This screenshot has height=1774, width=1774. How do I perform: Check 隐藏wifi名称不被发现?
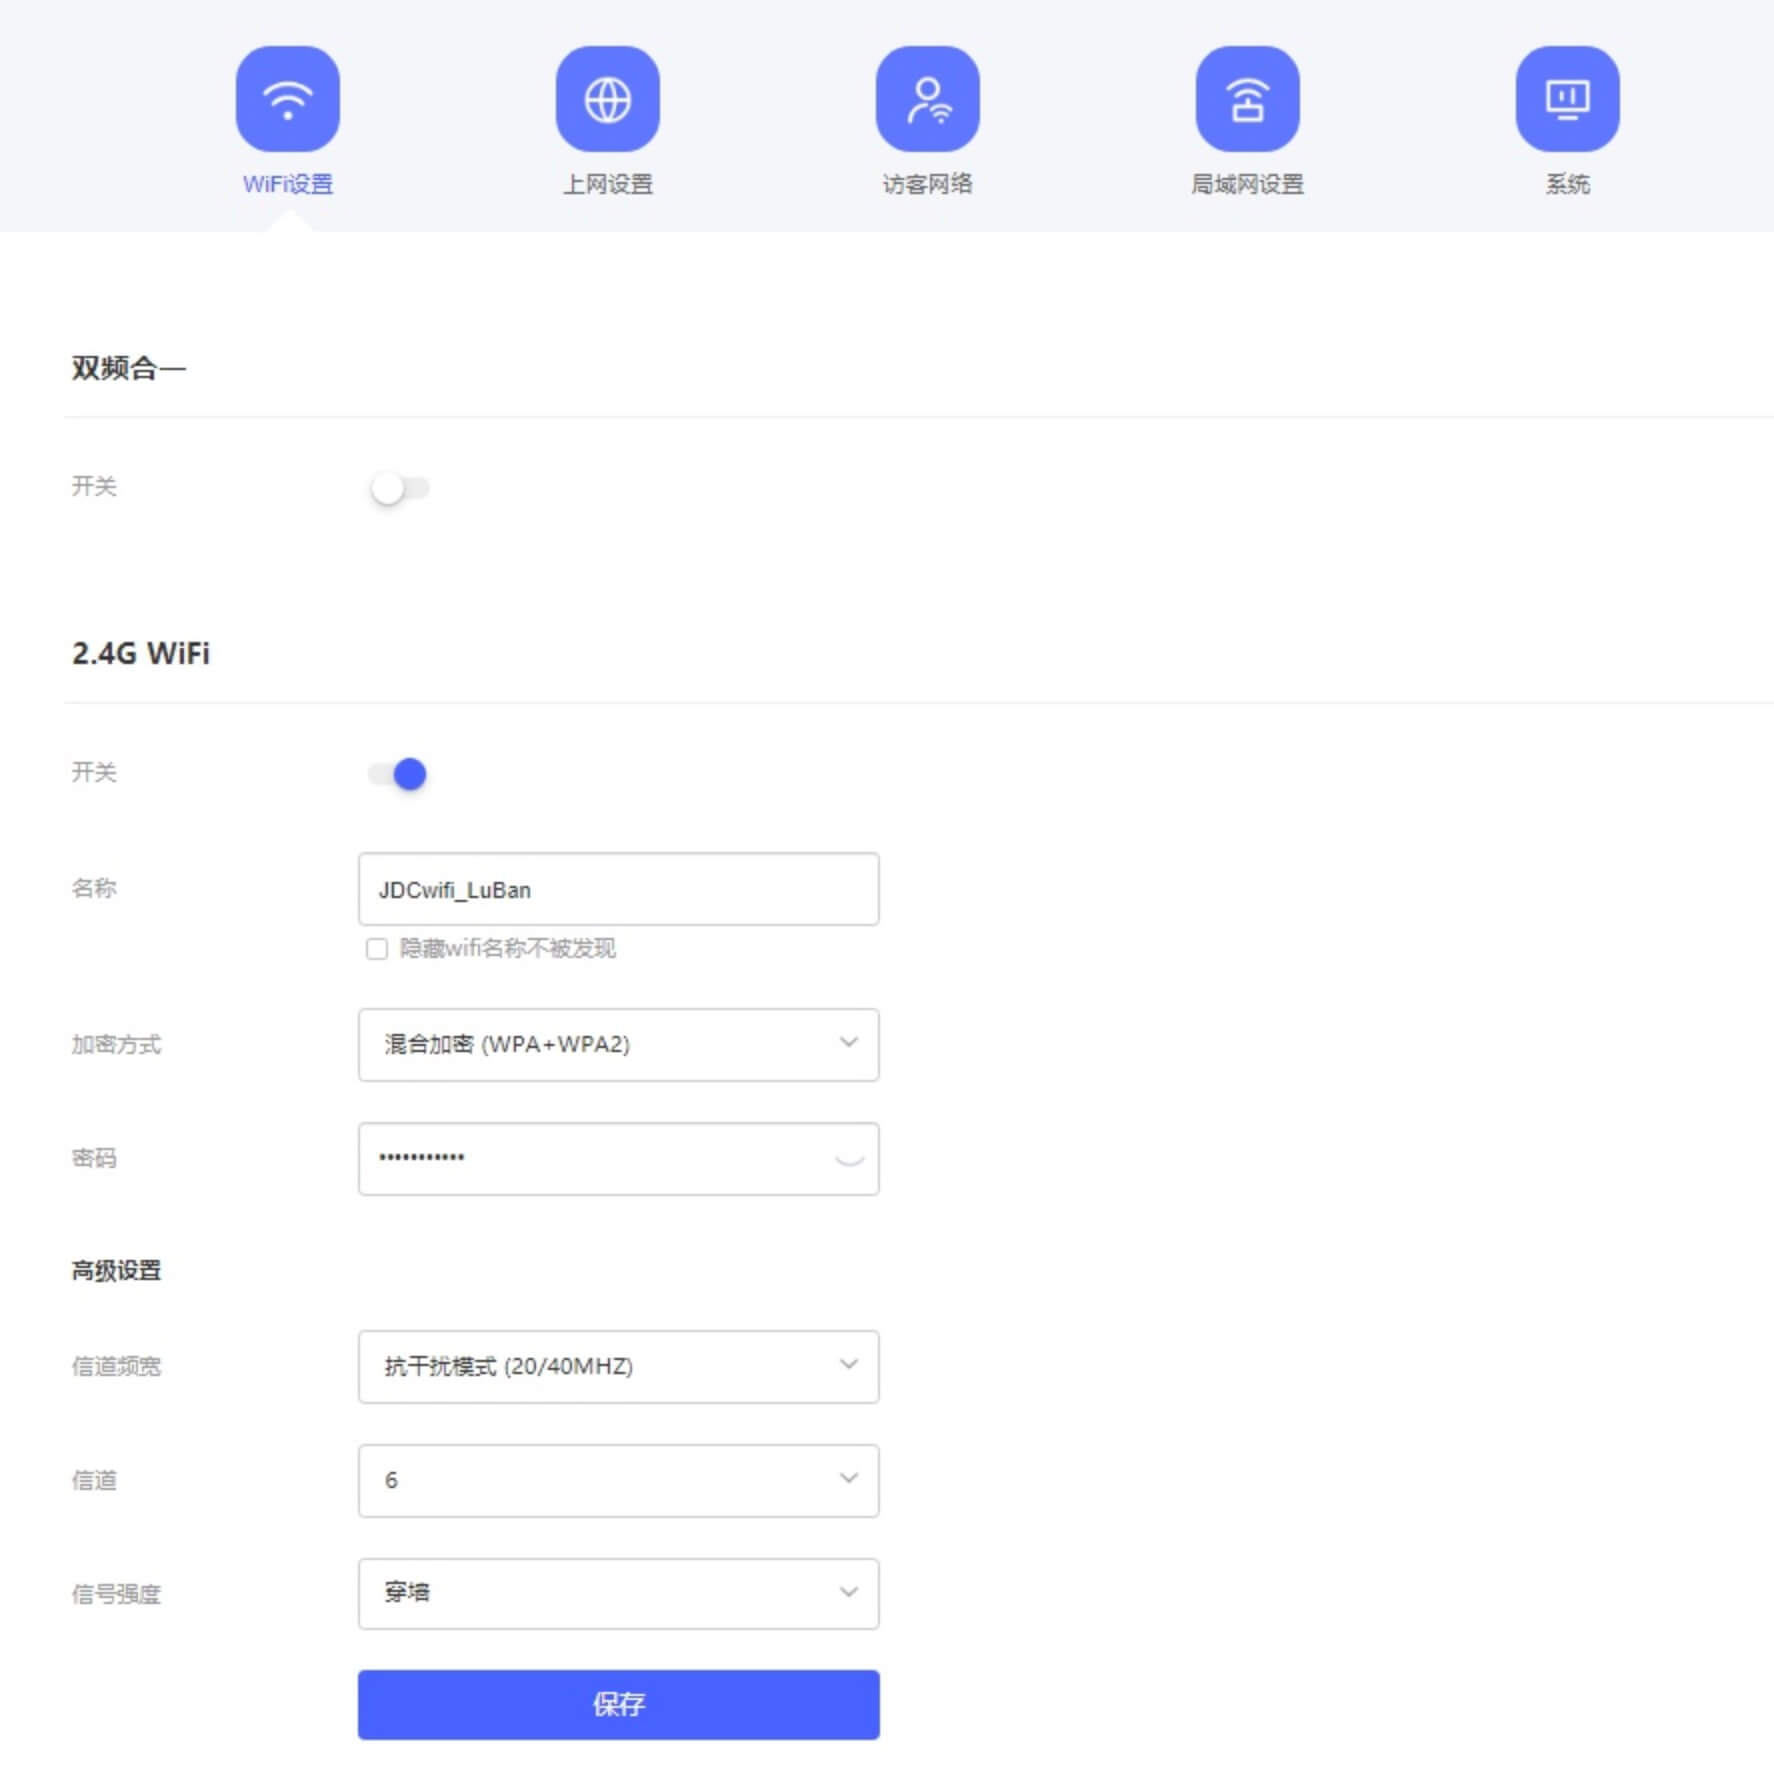pyautogui.click(x=376, y=950)
